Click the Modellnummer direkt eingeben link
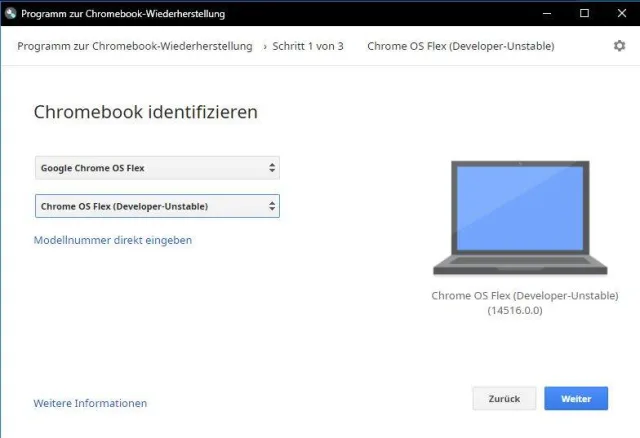This screenshot has height=438, width=640. pos(113,240)
